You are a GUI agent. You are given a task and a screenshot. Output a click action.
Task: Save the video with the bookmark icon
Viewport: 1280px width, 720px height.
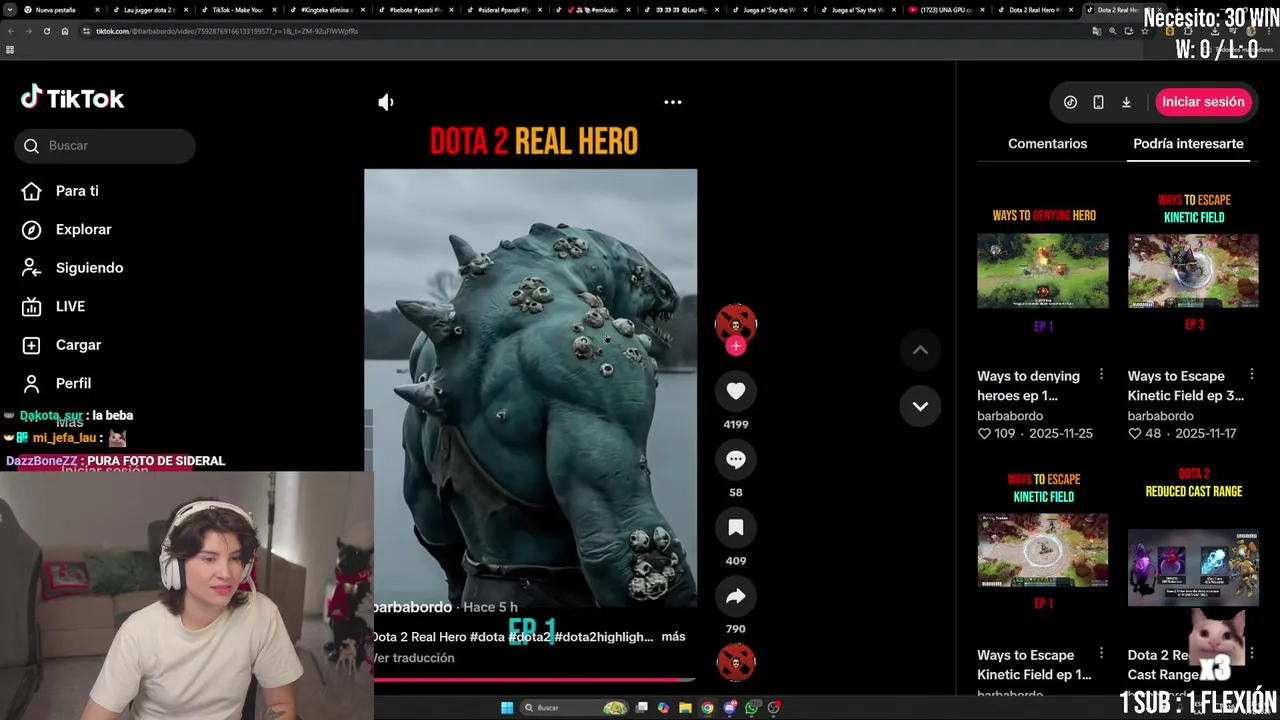[736, 527]
